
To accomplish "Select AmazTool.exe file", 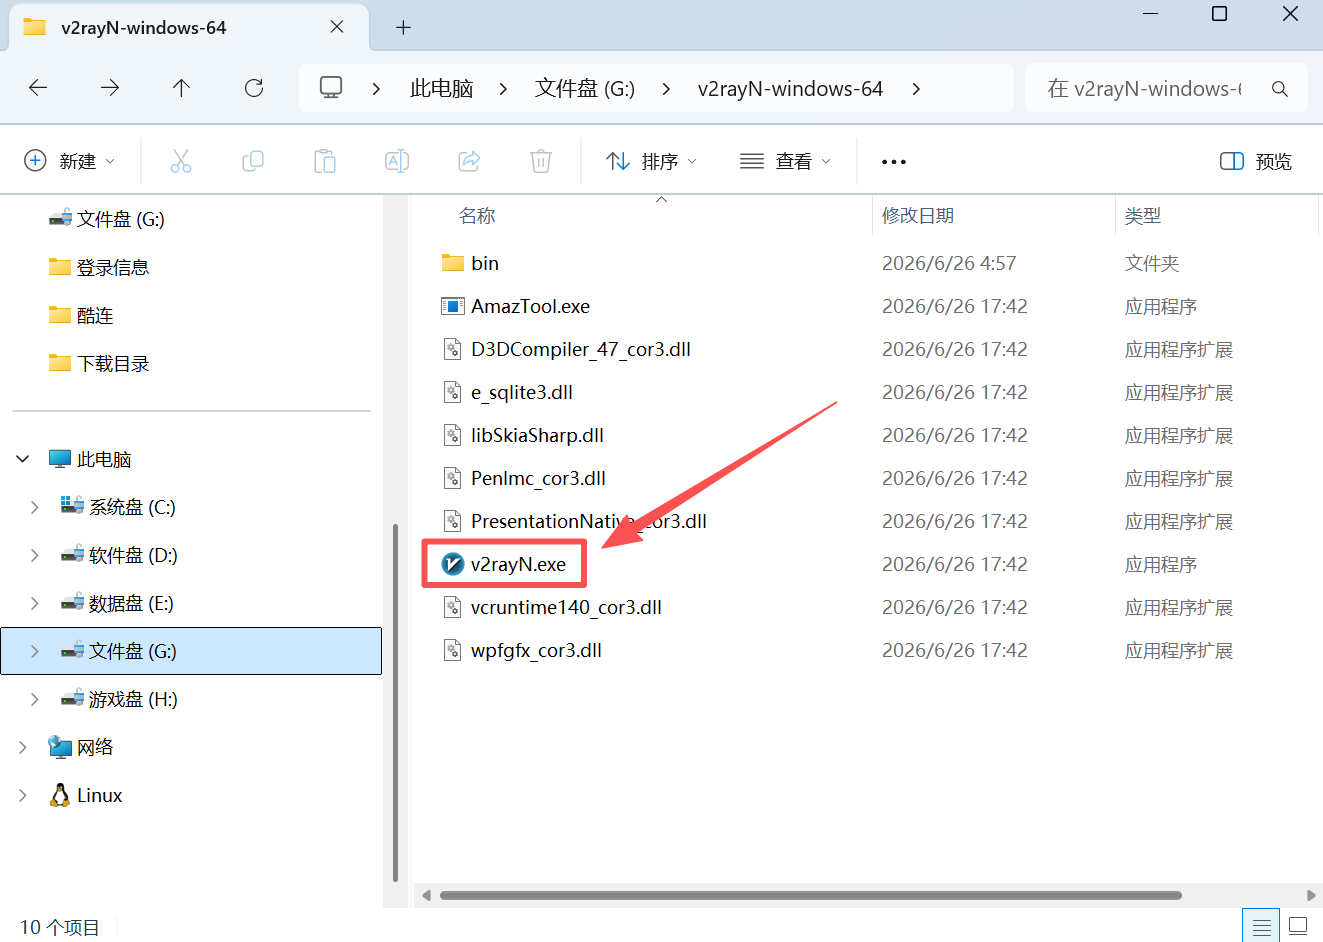I will (530, 306).
